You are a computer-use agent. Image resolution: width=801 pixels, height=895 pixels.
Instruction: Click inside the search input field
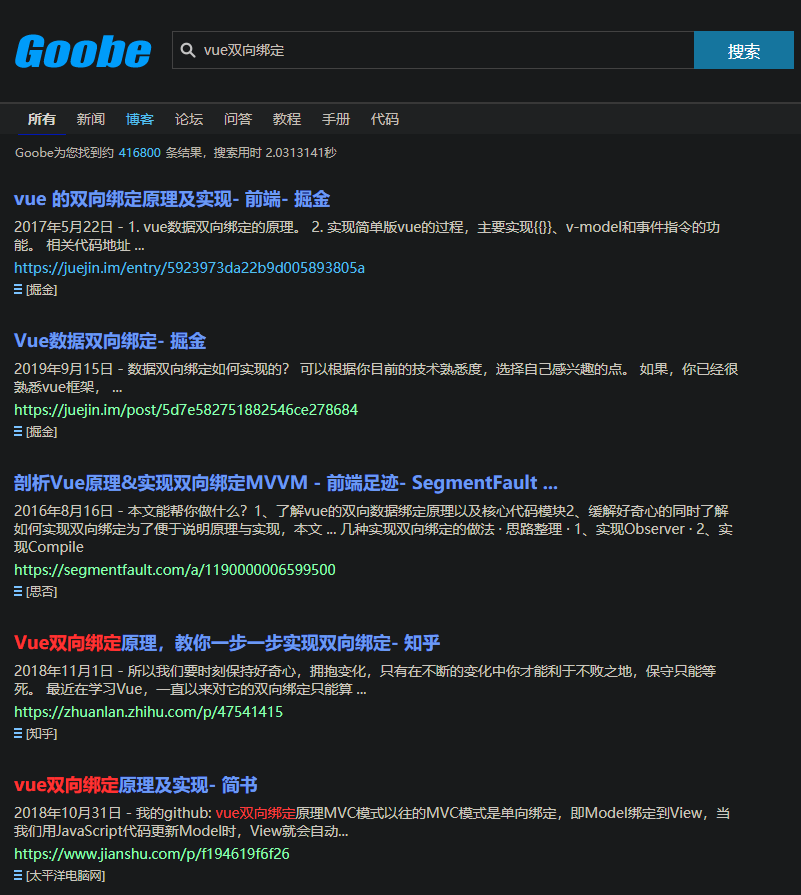tap(430, 49)
